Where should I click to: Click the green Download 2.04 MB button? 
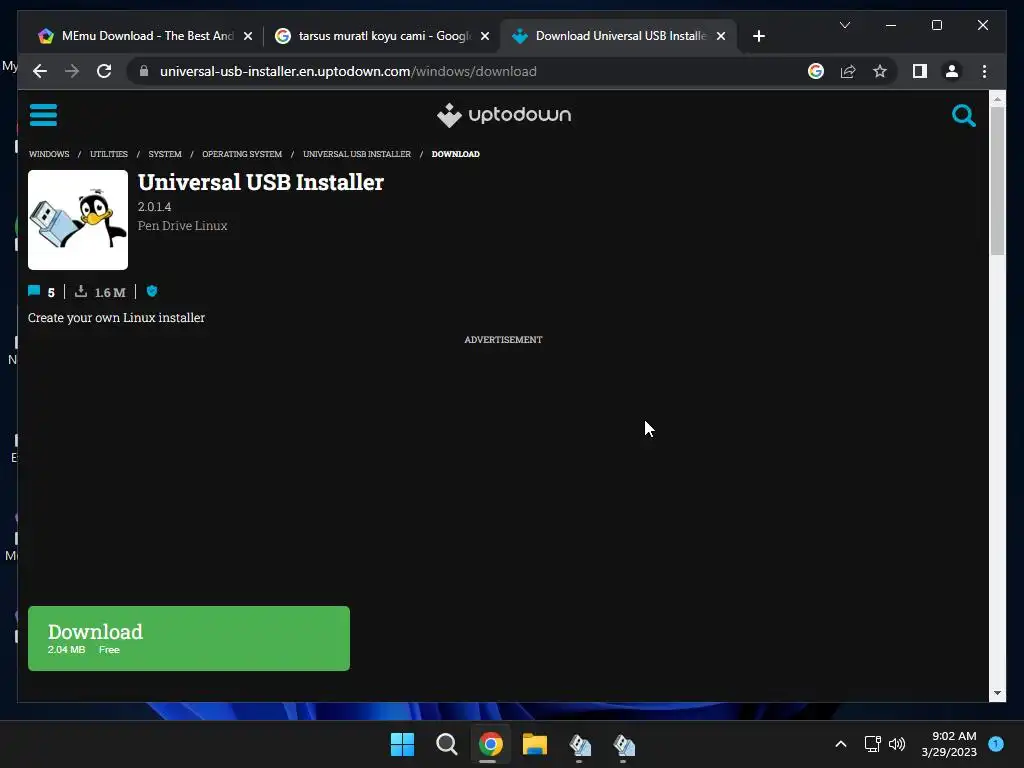tap(189, 638)
